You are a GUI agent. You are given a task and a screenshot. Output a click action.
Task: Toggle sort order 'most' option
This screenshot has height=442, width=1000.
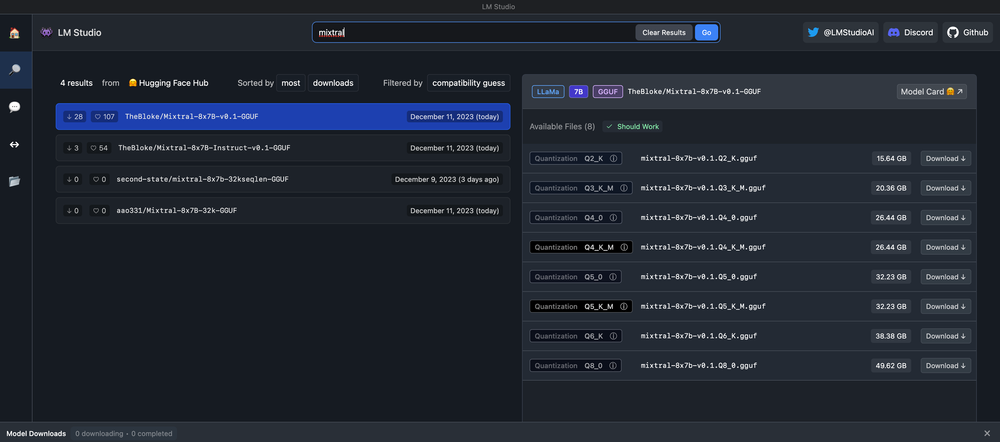(290, 83)
